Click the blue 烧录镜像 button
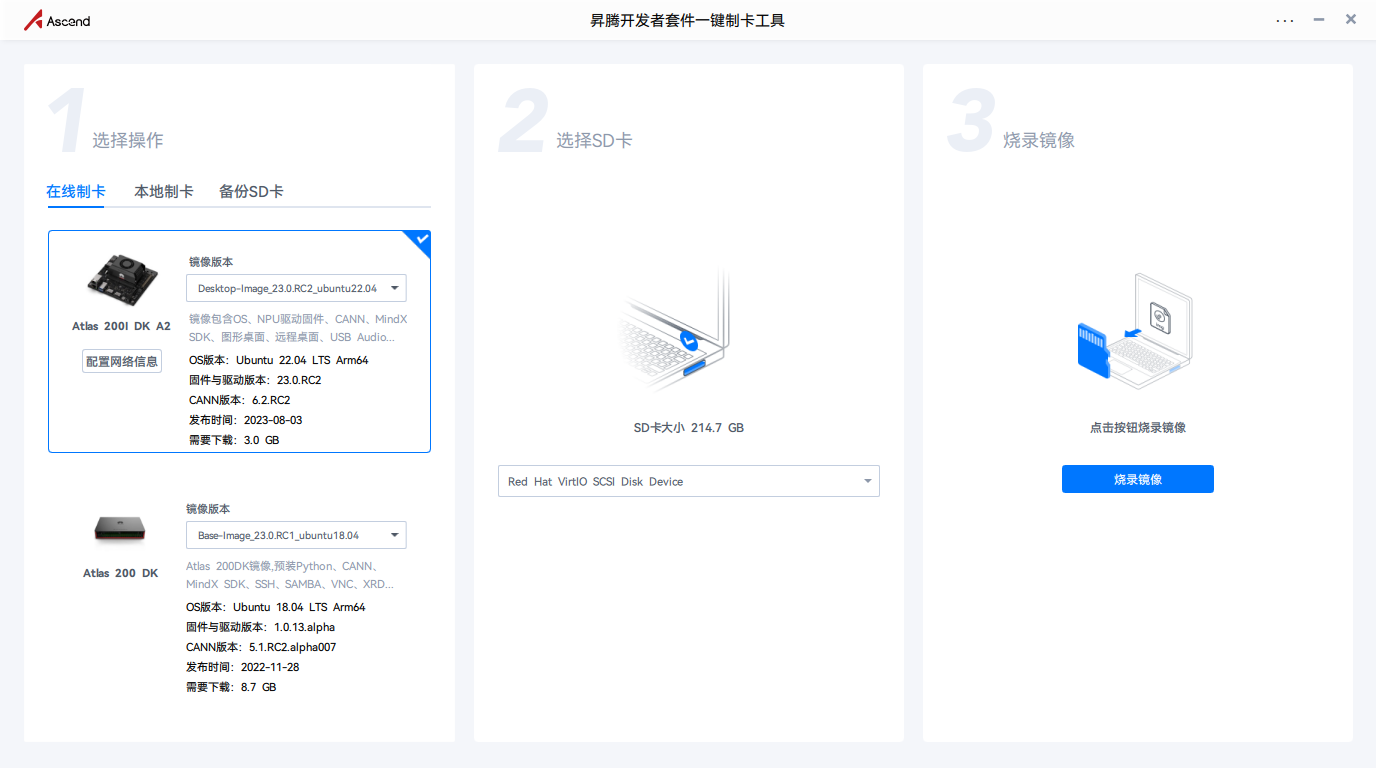This screenshot has height=768, width=1376. coord(1138,479)
